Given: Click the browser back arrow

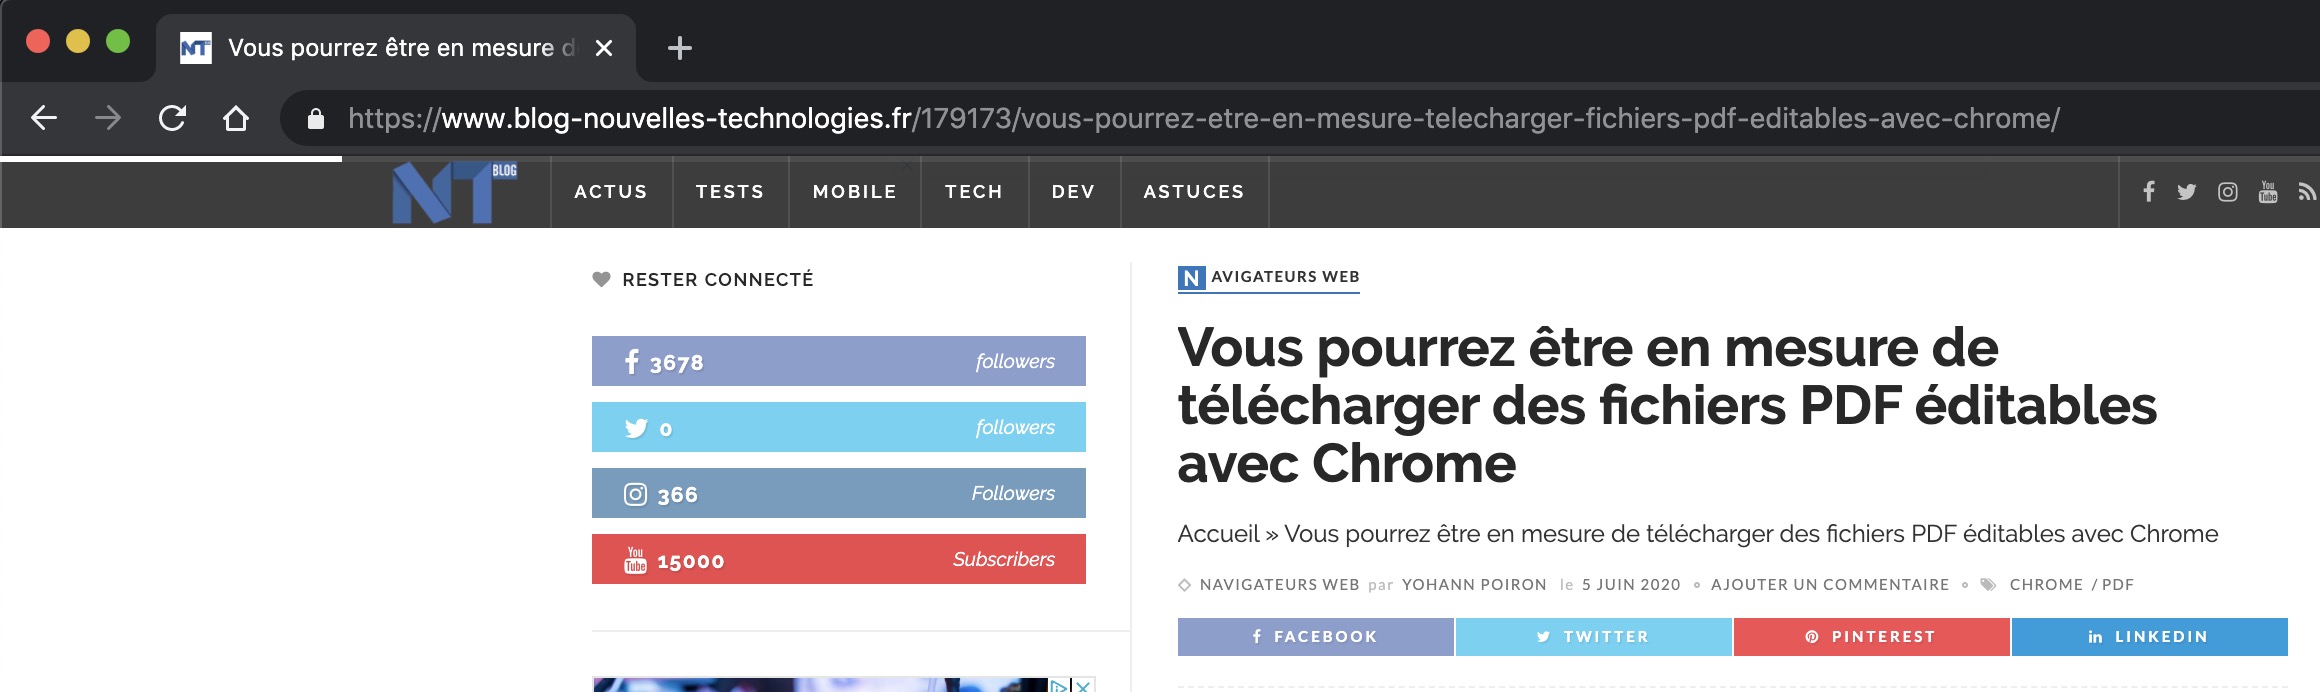Looking at the screenshot, I should coord(44,119).
